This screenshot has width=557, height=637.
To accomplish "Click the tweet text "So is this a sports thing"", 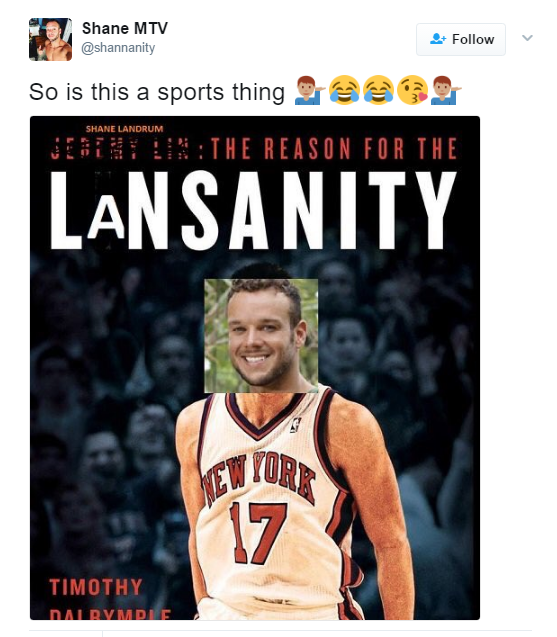I will pyautogui.click(x=157, y=92).
